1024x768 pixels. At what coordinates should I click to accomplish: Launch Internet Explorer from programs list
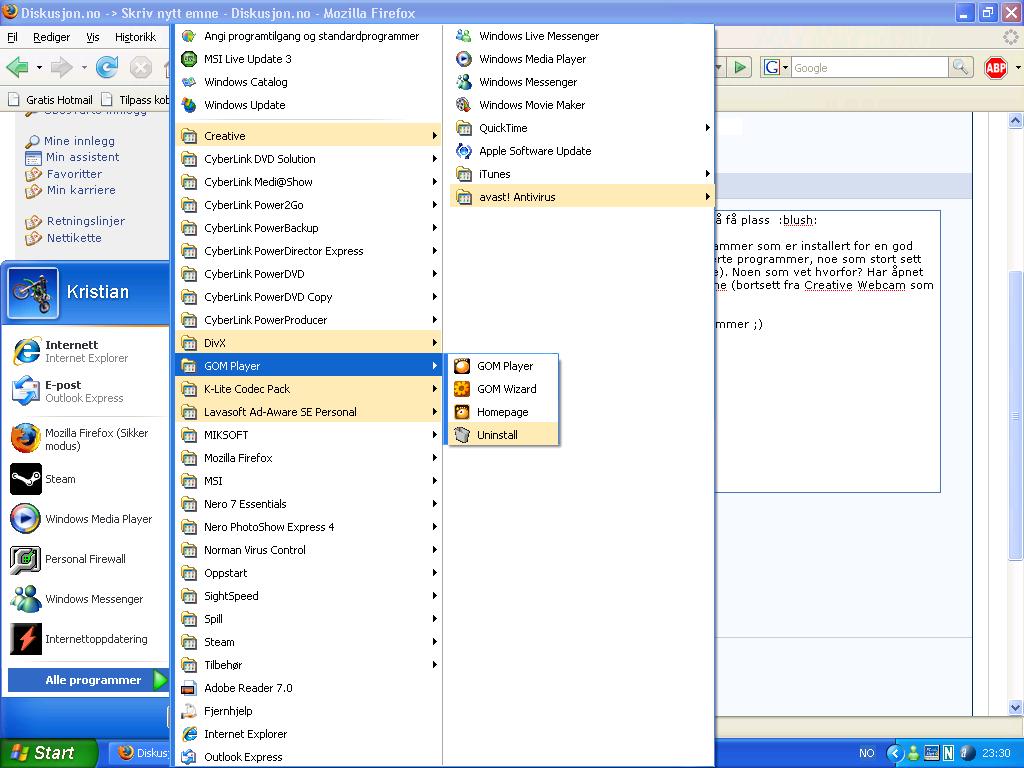308,734
